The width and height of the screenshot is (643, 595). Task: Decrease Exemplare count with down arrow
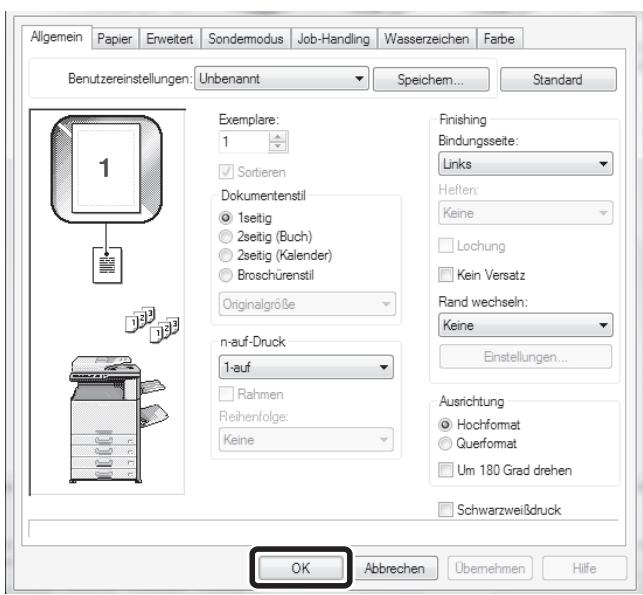pos(278,147)
